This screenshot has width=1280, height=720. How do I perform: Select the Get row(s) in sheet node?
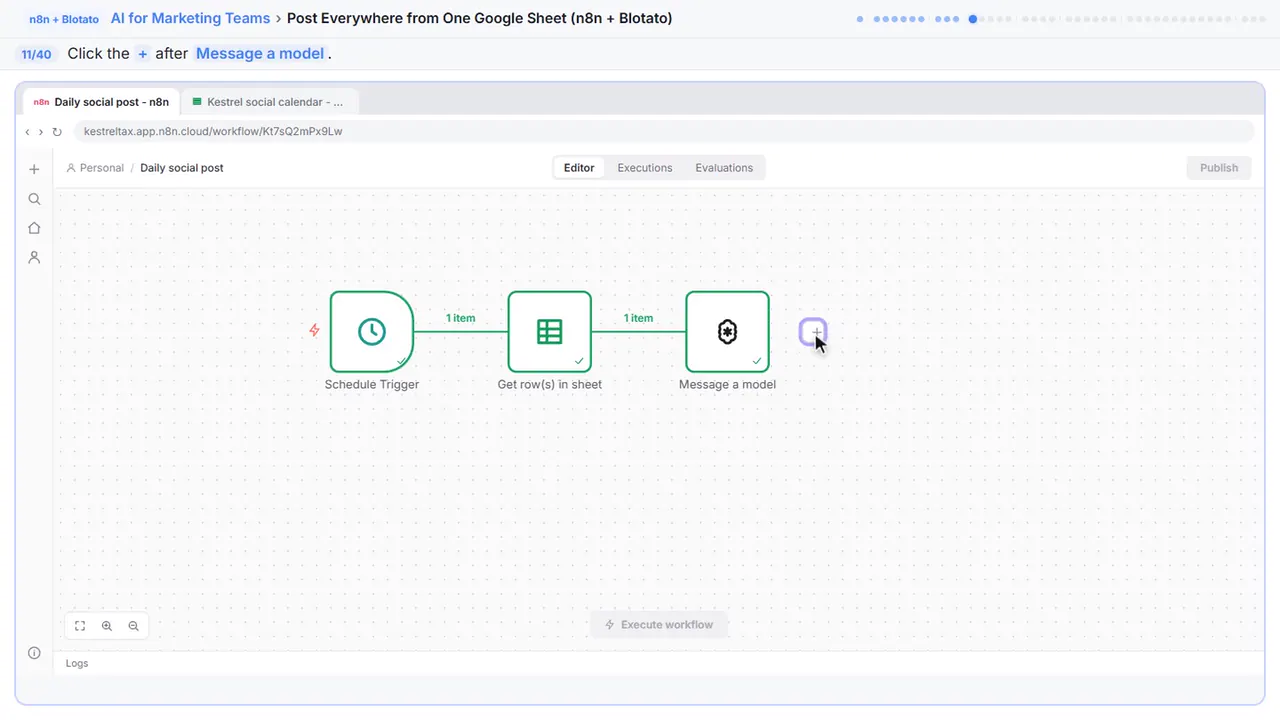click(x=550, y=332)
